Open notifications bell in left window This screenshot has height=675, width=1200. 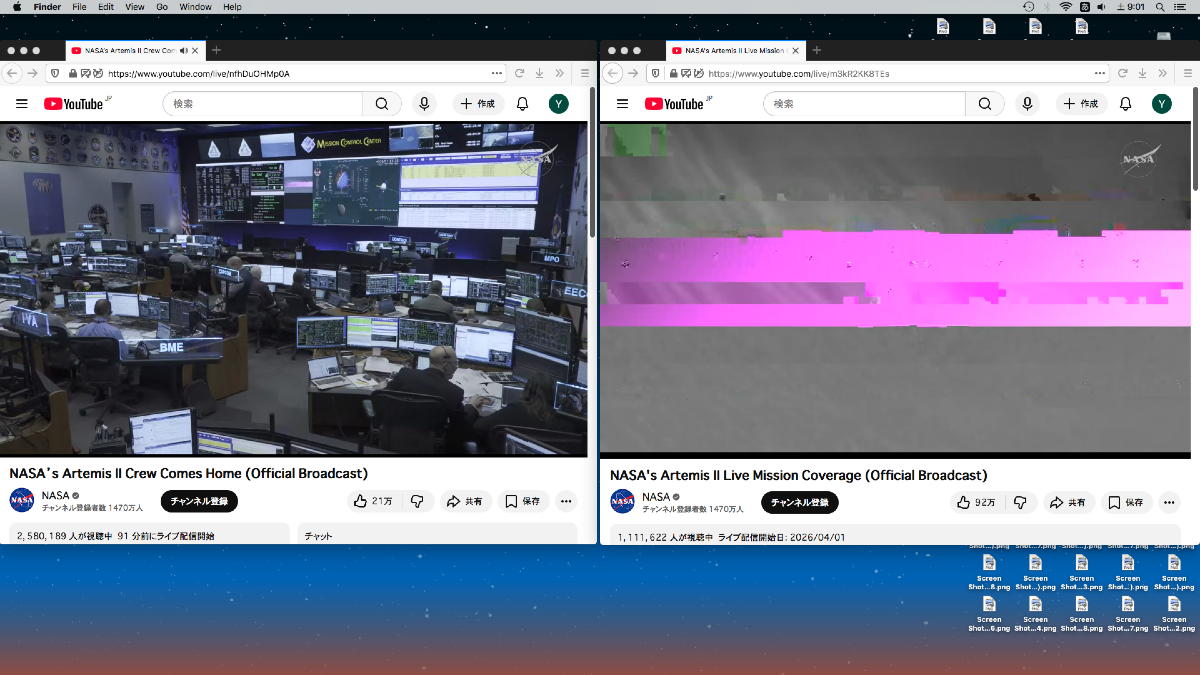tap(522, 103)
